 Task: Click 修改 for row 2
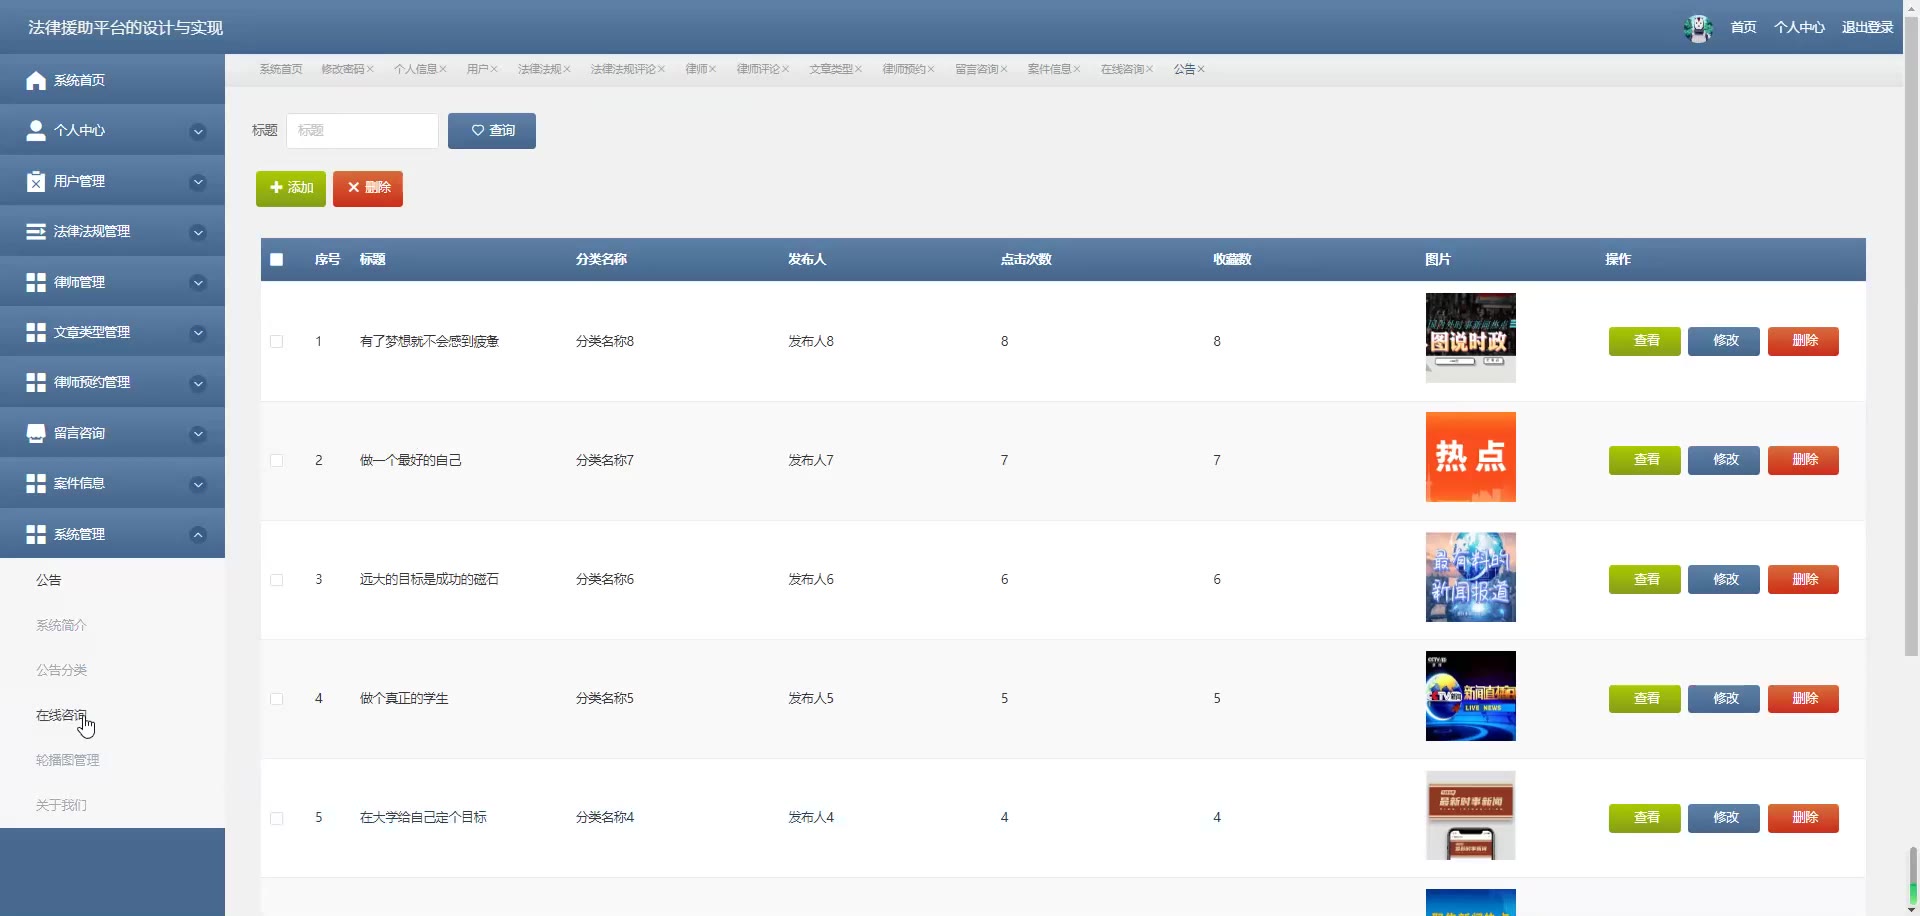tap(1724, 460)
